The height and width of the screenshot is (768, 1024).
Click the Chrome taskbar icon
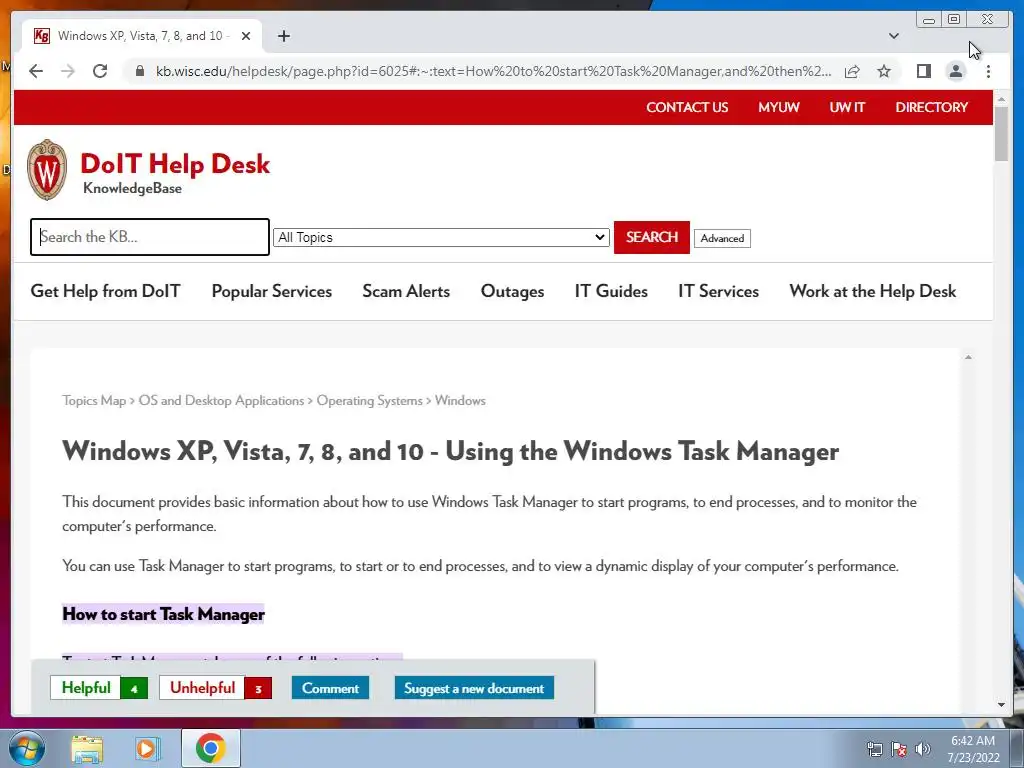click(210, 748)
